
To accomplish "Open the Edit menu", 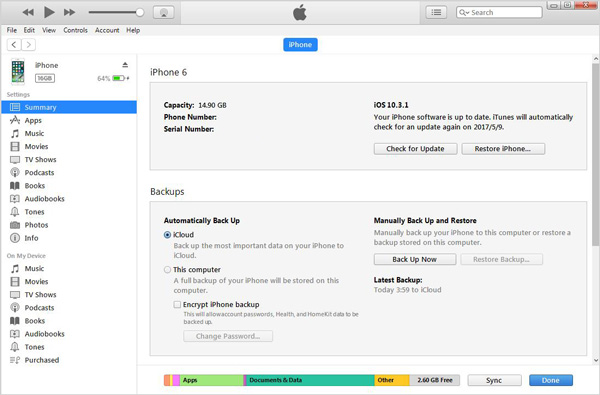I will point(29,30).
